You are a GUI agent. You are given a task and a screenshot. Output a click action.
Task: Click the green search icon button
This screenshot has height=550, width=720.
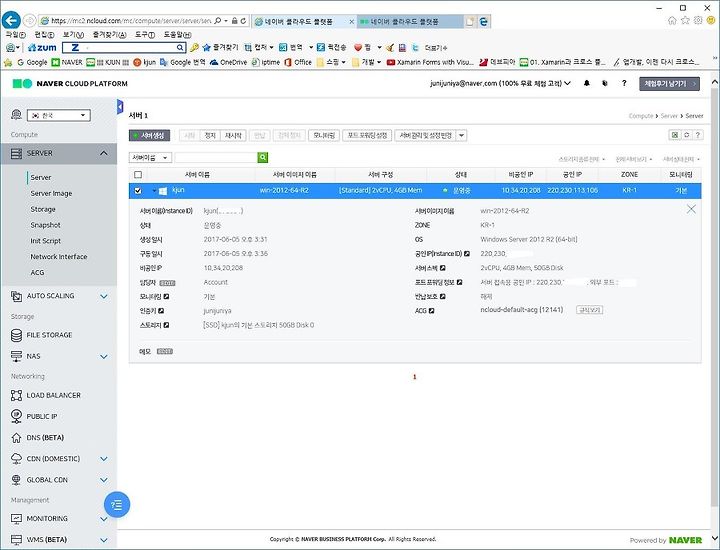263,157
